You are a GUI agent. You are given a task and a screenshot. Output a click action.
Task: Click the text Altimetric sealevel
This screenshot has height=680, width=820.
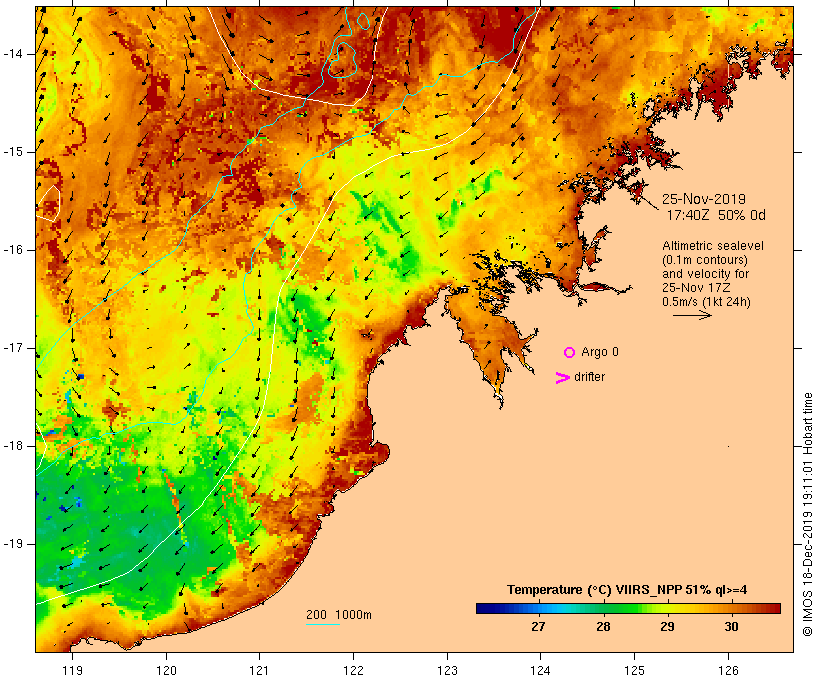click(713, 246)
